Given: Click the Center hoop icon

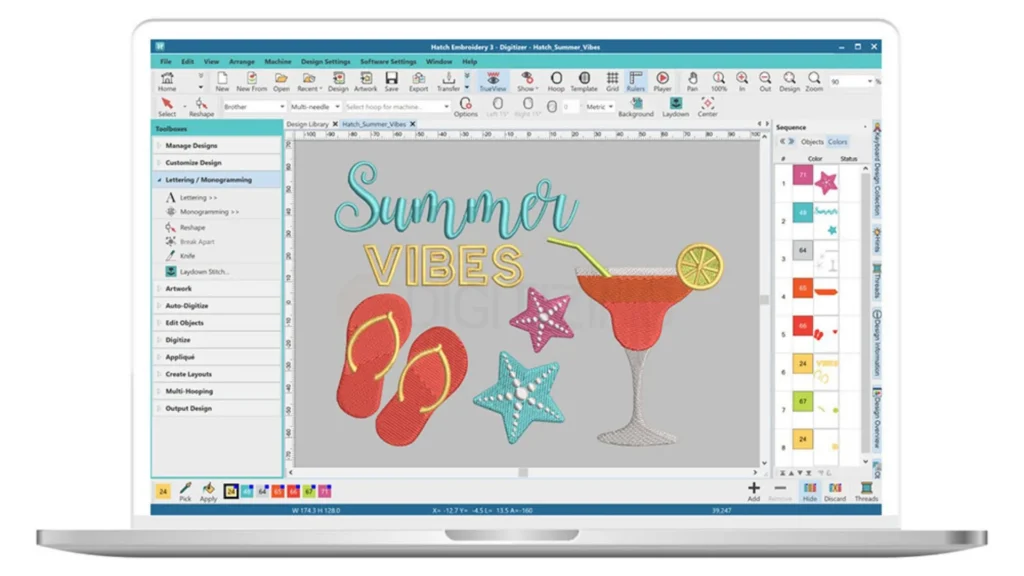Looking at the screenshot, I should coord(707,106).
